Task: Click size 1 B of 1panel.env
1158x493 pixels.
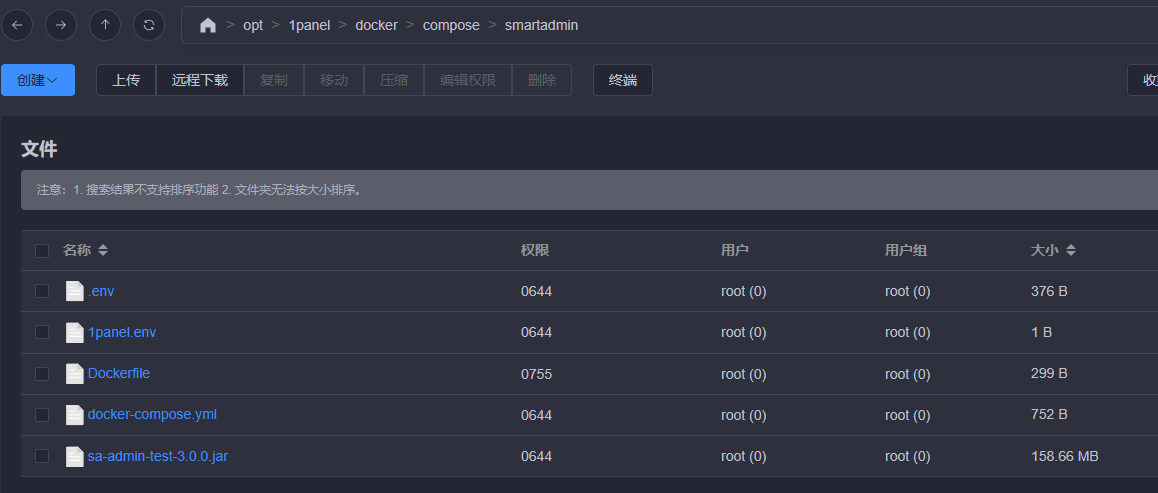Action: tap(1041, 333)
